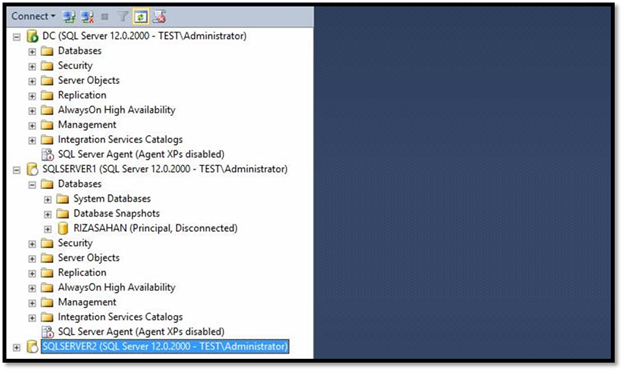Collapse the DC server node
The height and width of the screenshot is (371, 623).
(17, 37)
